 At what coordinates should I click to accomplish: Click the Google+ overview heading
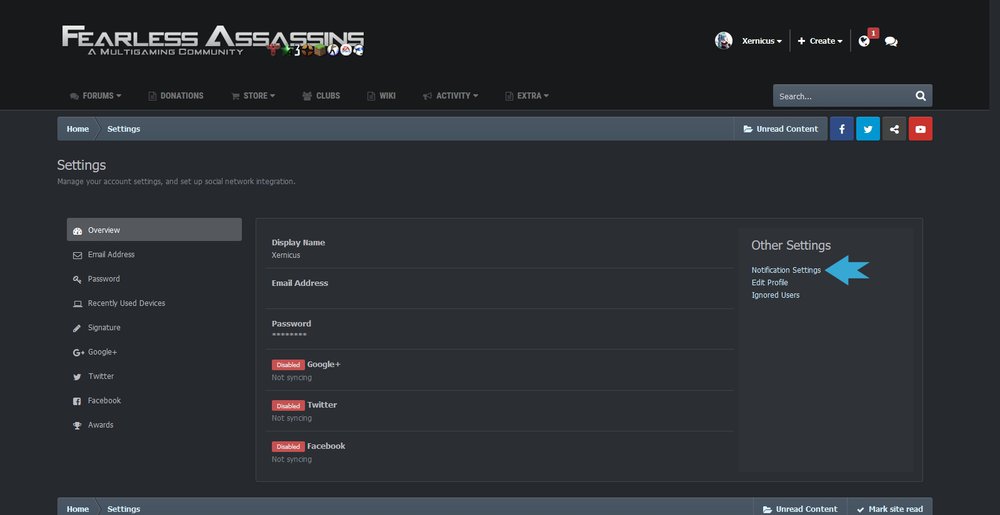[x=324, y=364]
